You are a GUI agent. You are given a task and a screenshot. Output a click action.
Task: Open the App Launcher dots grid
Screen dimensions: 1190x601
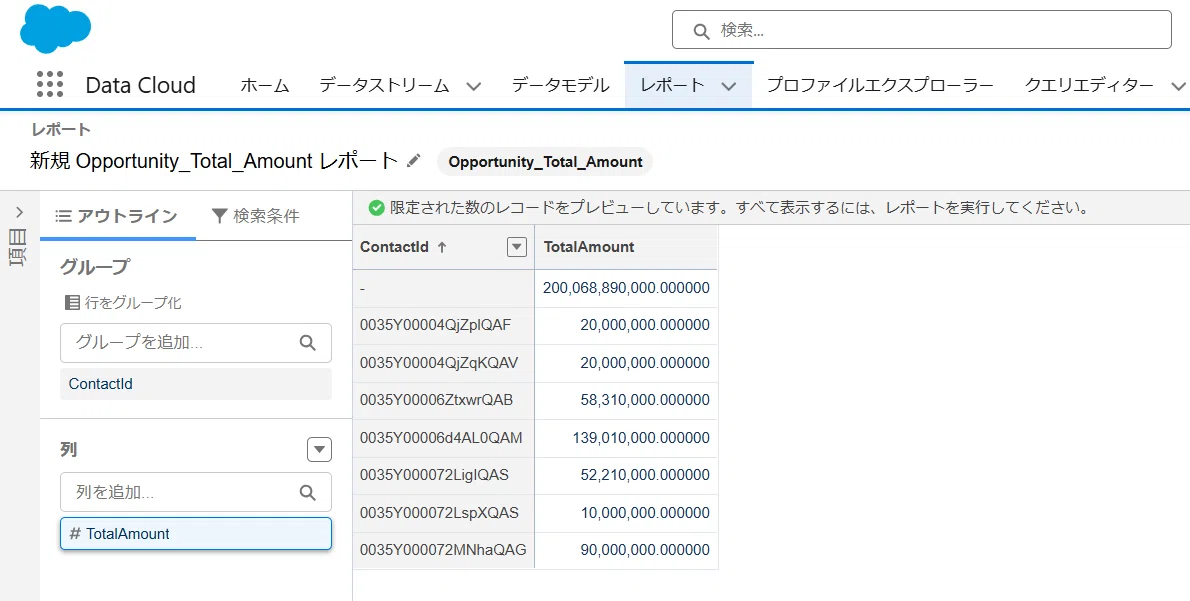tap(50, 84)
